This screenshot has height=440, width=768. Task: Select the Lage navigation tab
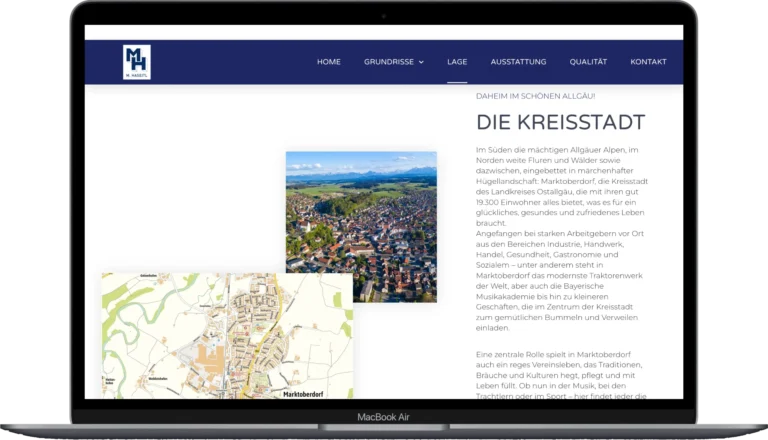(457, 62)
